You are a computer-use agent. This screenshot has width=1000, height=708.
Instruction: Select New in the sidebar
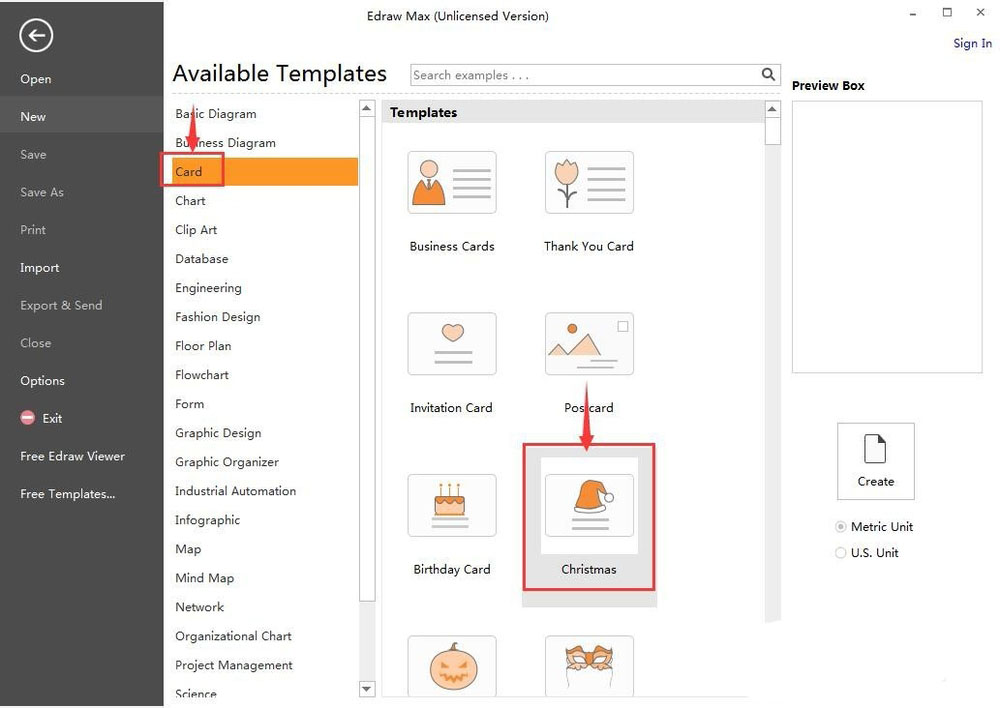tap(82, 117)
